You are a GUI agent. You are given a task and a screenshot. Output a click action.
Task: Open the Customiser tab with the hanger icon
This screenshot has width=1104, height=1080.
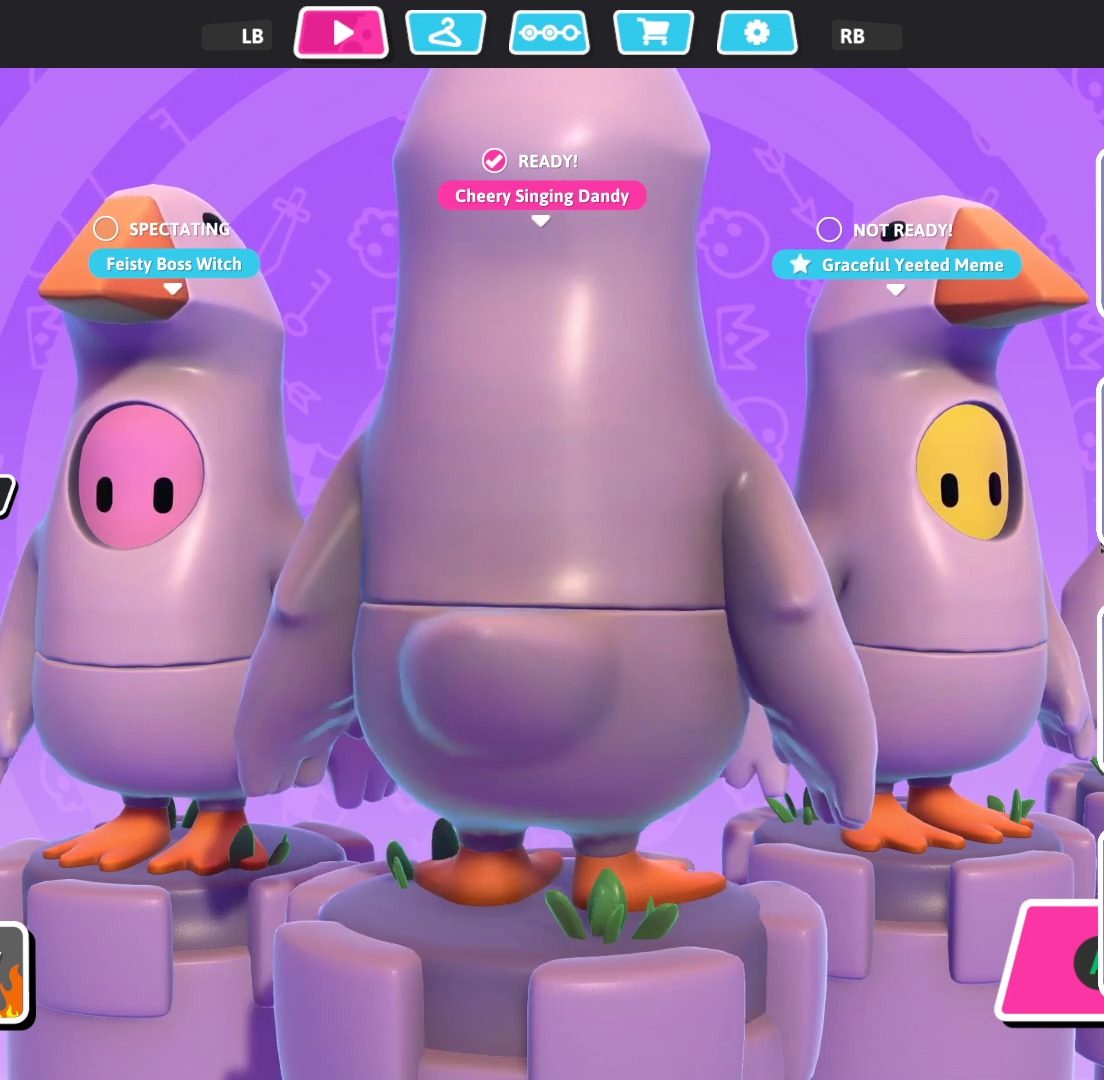(x=445, y=32)
